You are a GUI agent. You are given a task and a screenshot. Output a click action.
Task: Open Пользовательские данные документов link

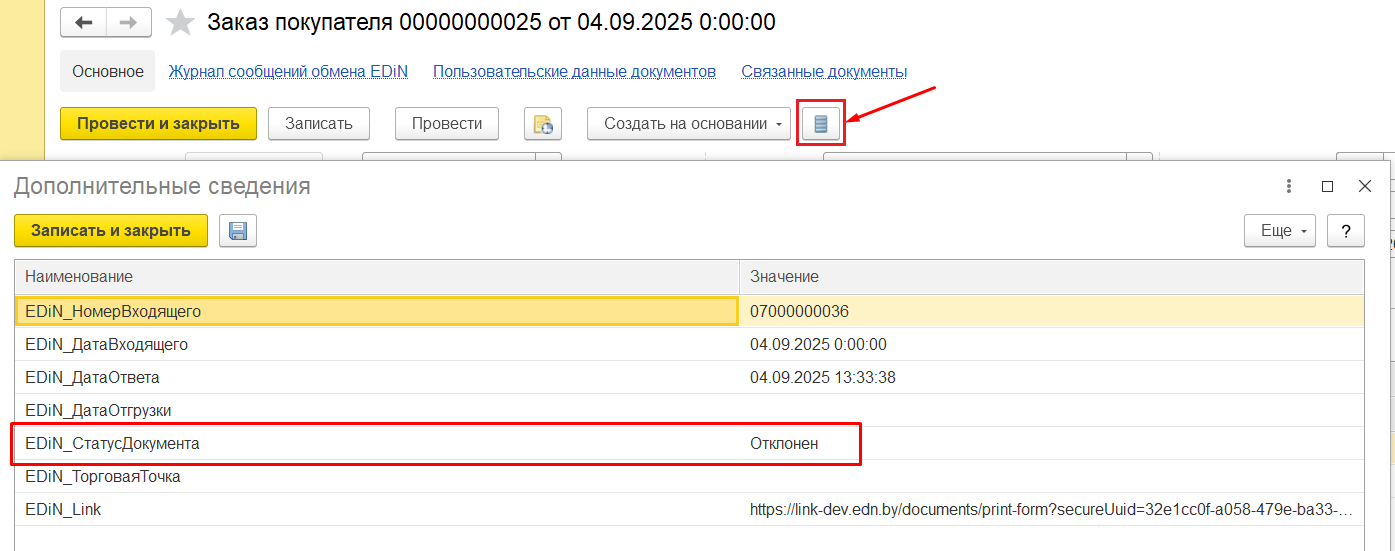click(x=574, y=72)
